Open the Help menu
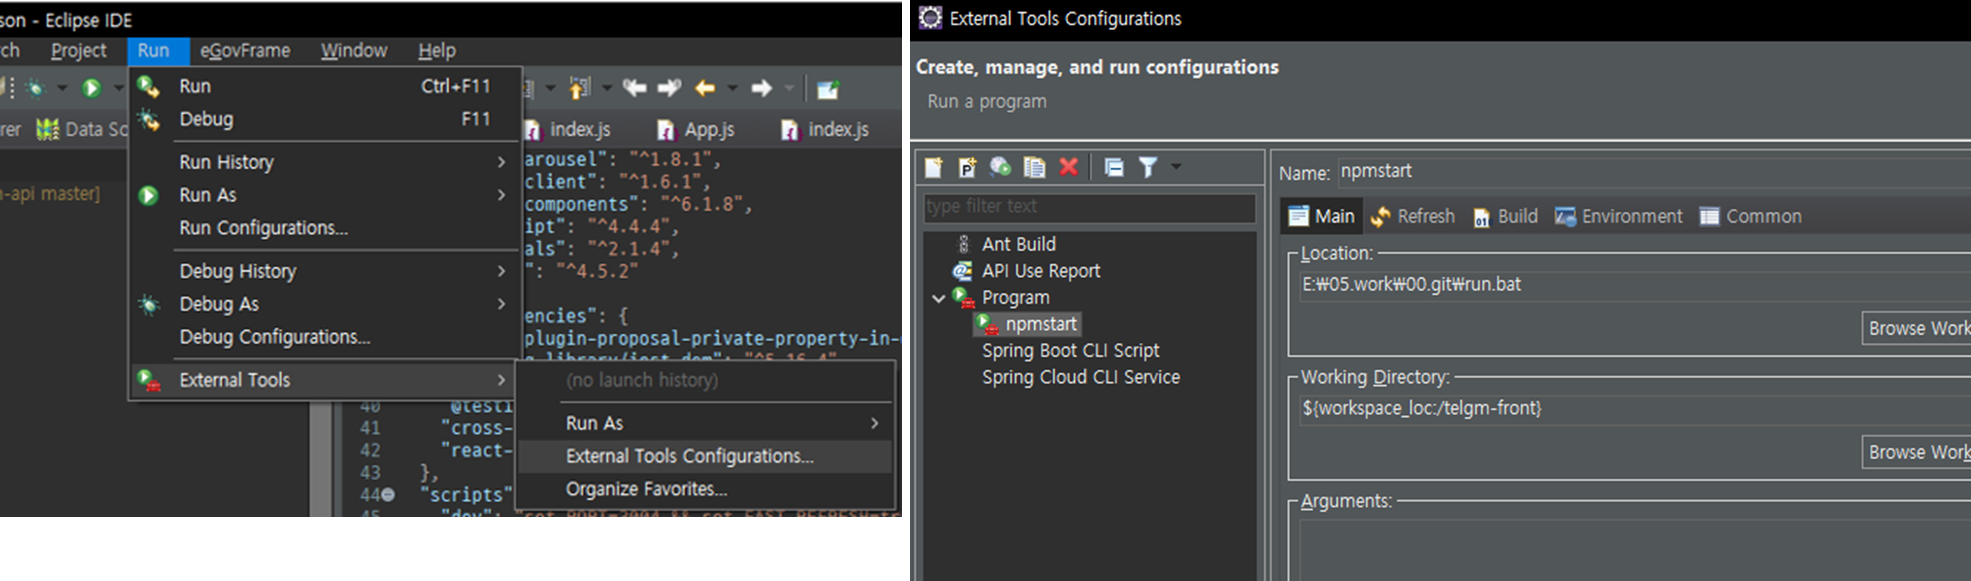 437,50
